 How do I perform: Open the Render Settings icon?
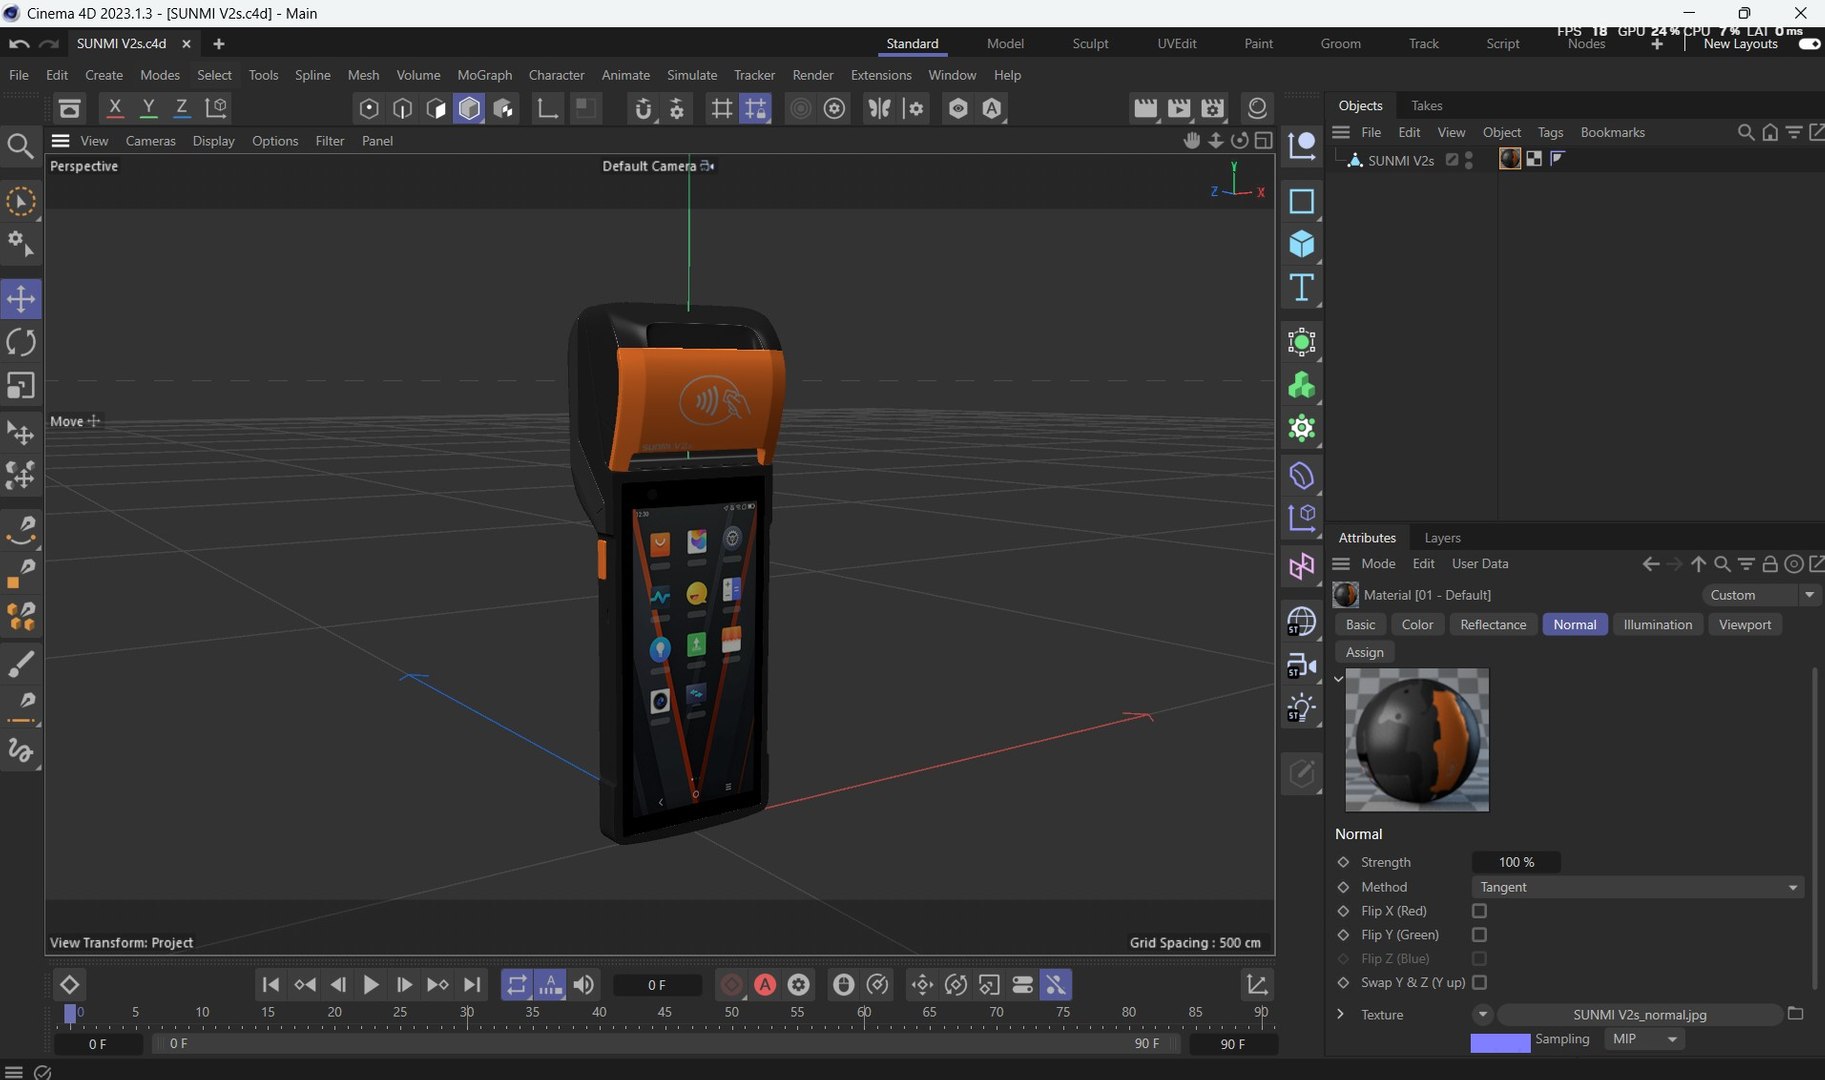(x=1213, y=108)
